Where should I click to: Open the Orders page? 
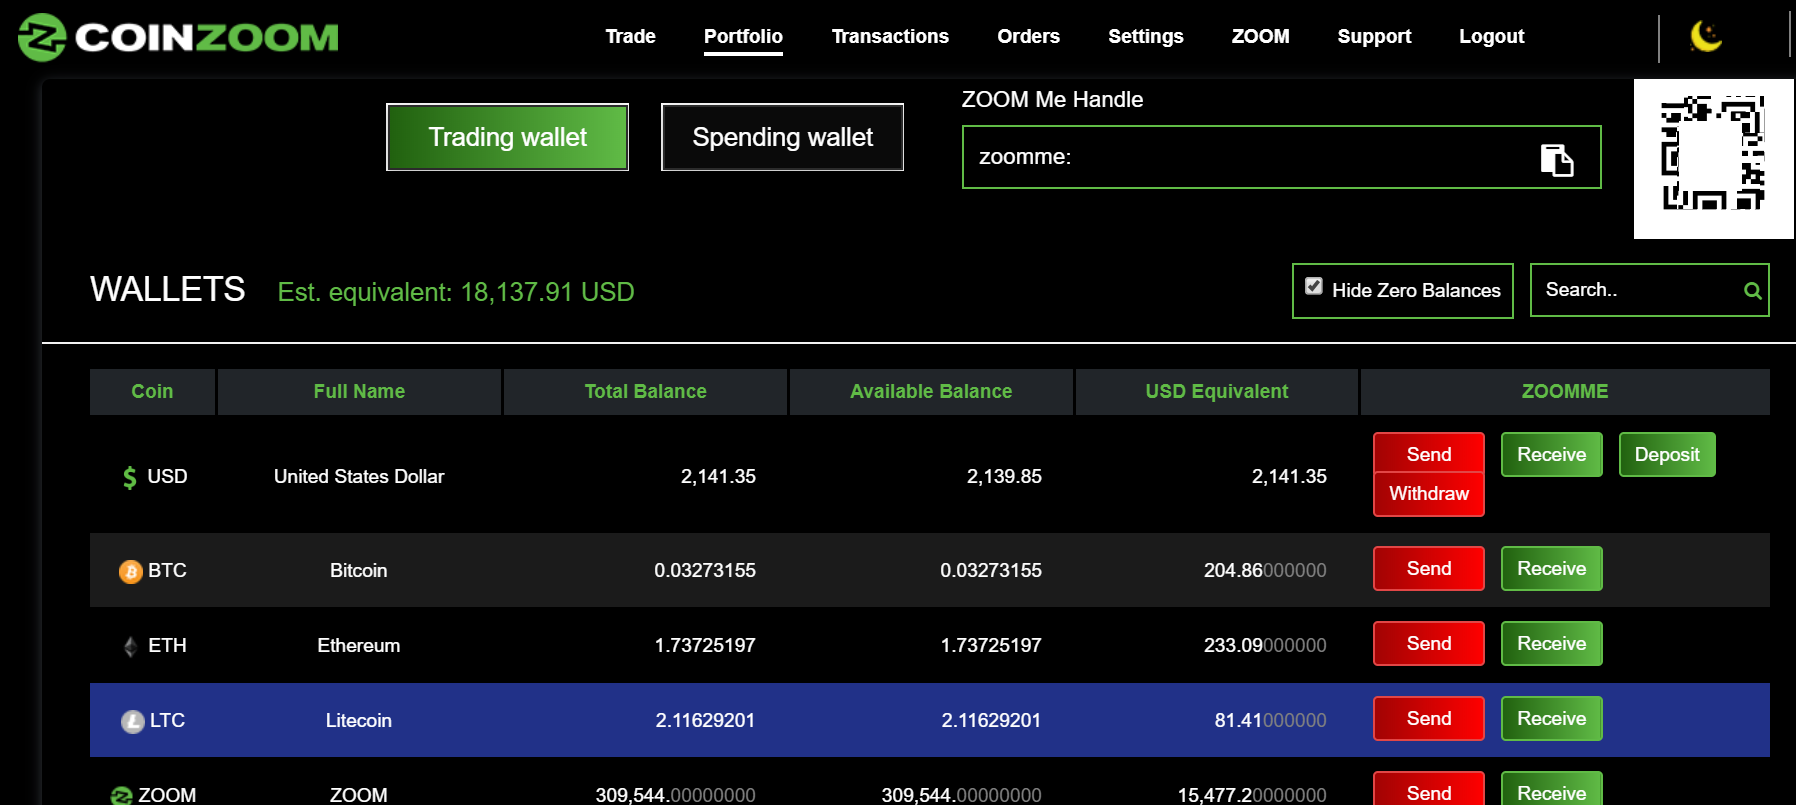(x=1028, y=36)
